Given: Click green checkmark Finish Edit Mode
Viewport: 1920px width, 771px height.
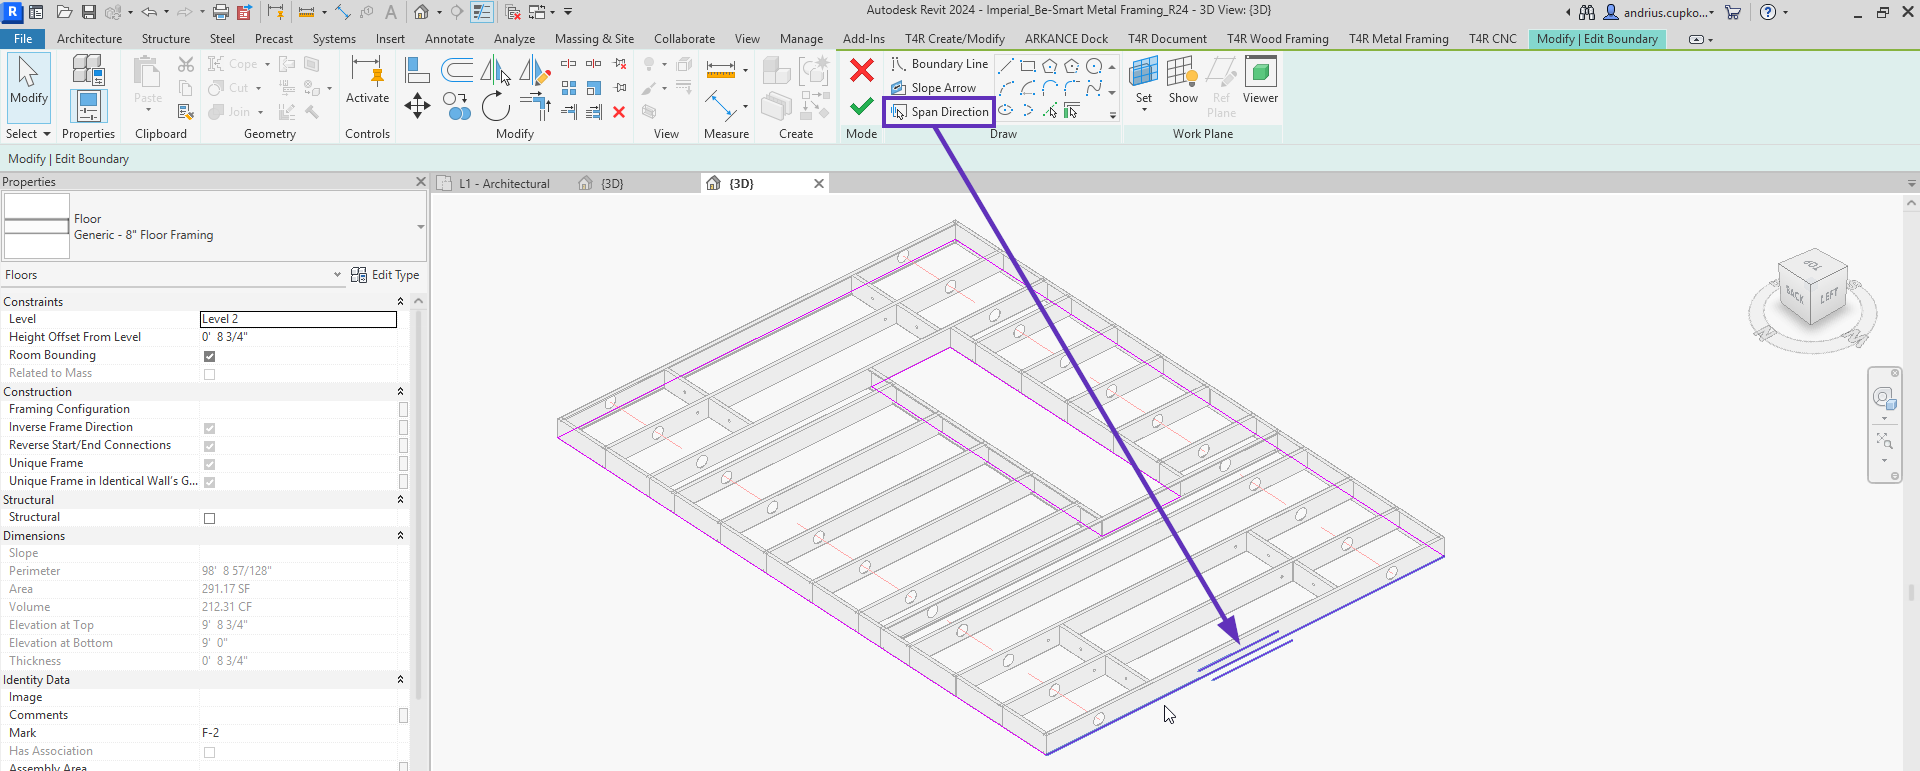Looking at the screenshot, I should 861,106.
